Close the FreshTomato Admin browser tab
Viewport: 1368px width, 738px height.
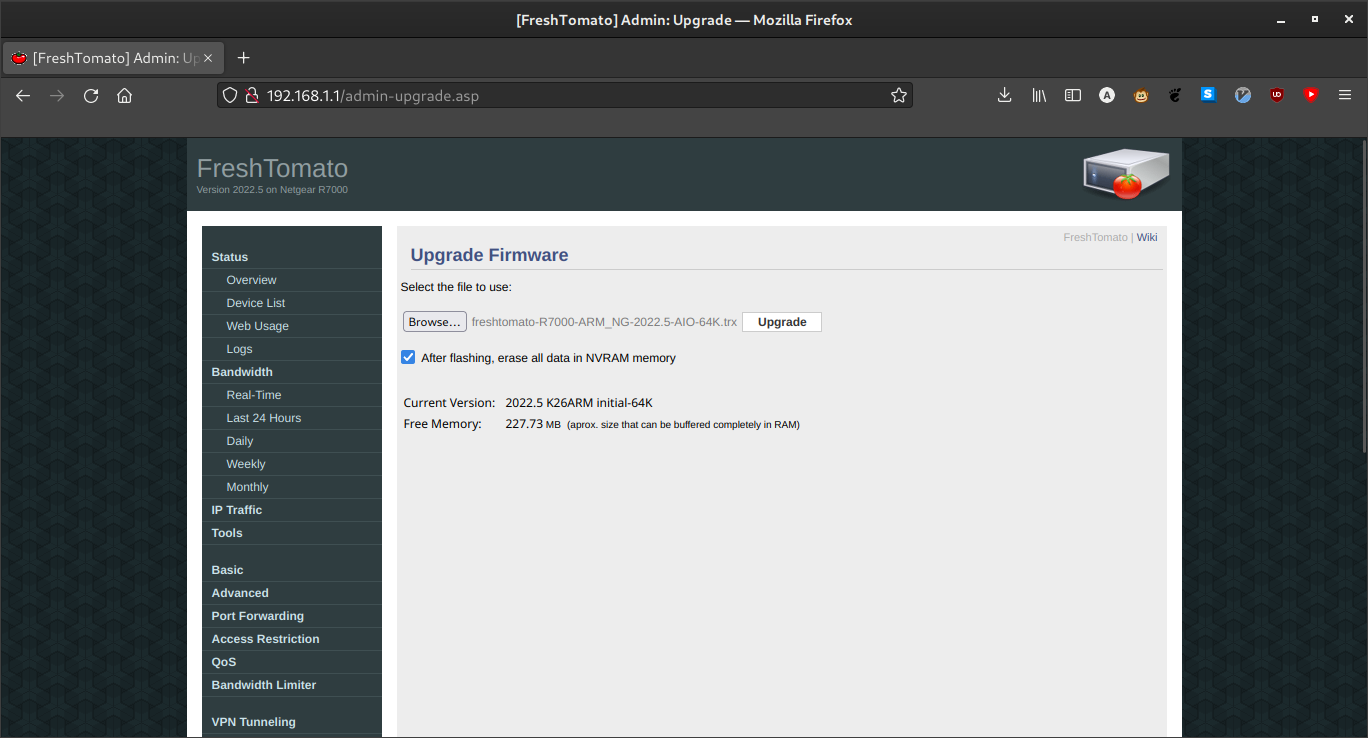(208, 58)
